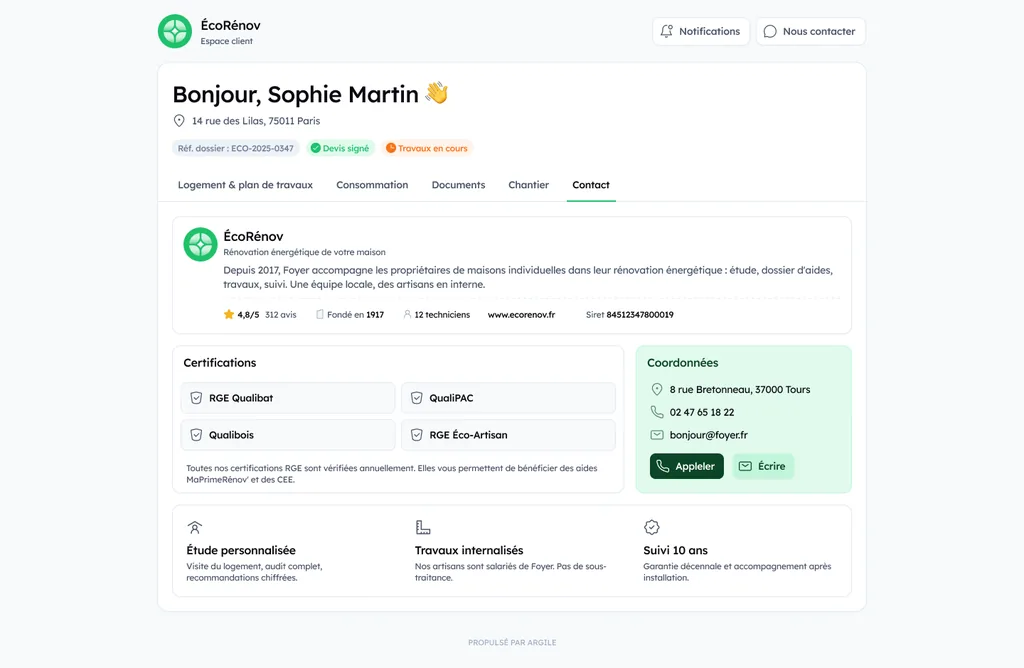Open the Consommation tab
The height and width of the screenshot is (668, 1024).
(x=372, y=185)
